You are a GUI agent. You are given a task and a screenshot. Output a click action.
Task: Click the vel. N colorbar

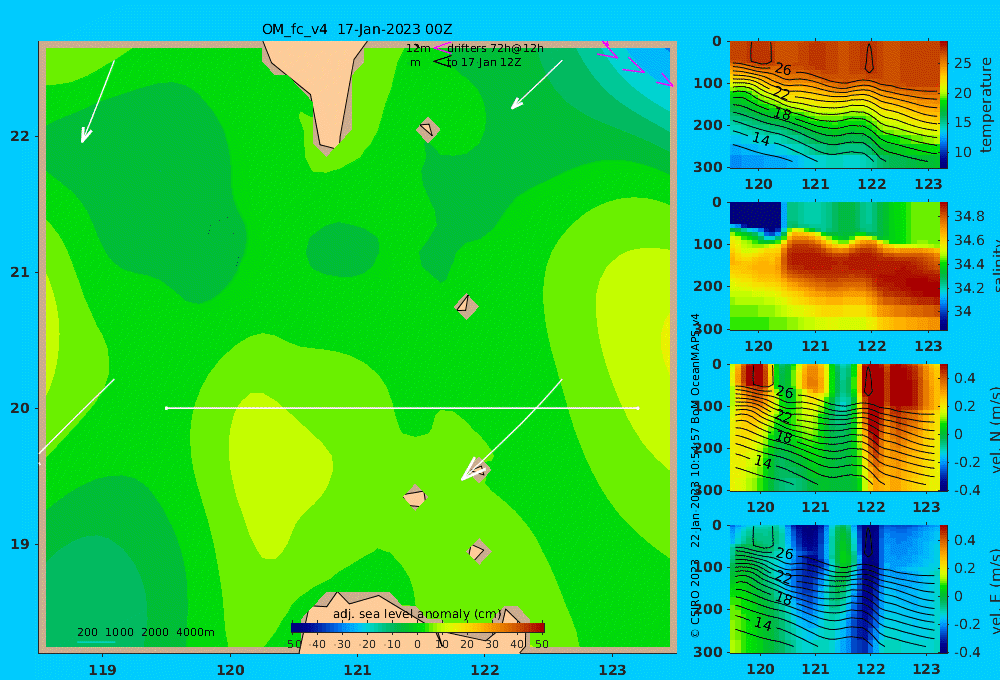tap(944, 427)
